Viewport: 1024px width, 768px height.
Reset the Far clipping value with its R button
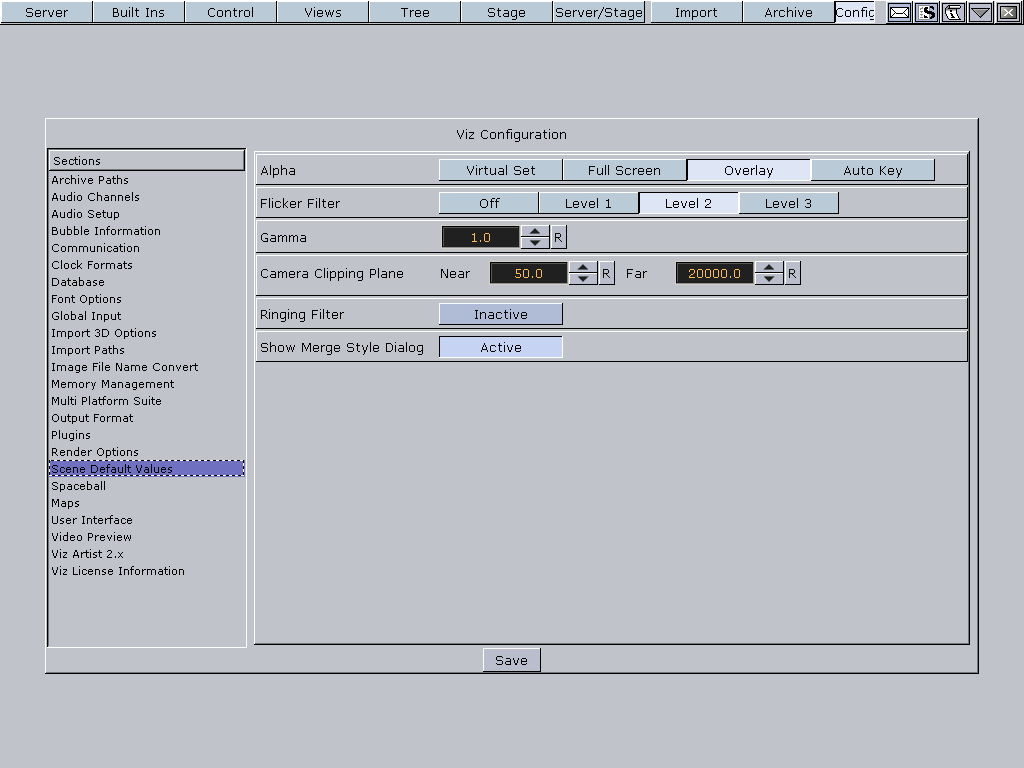(792, 272)
